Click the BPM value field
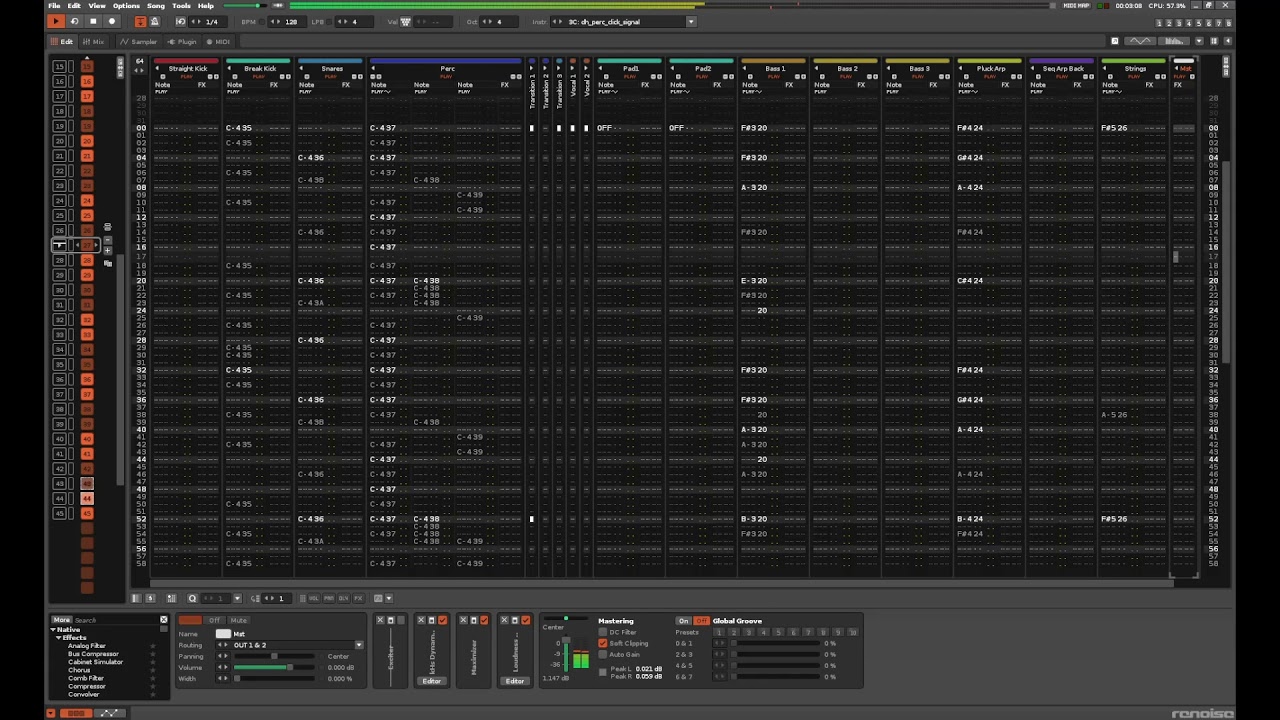Image resolution: width=1280 pixels, height=720 pixels. point(291,21)
